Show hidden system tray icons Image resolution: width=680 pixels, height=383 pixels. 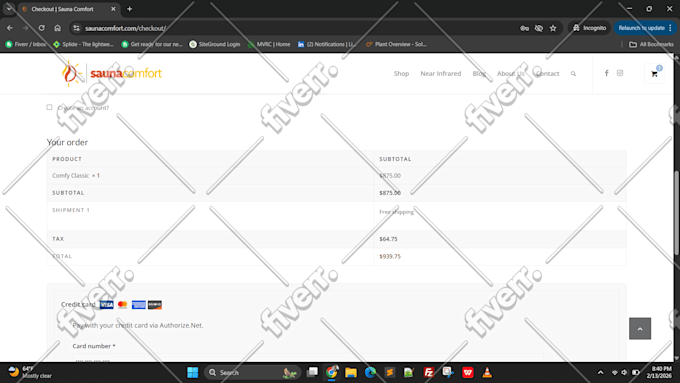coord(601,373)
